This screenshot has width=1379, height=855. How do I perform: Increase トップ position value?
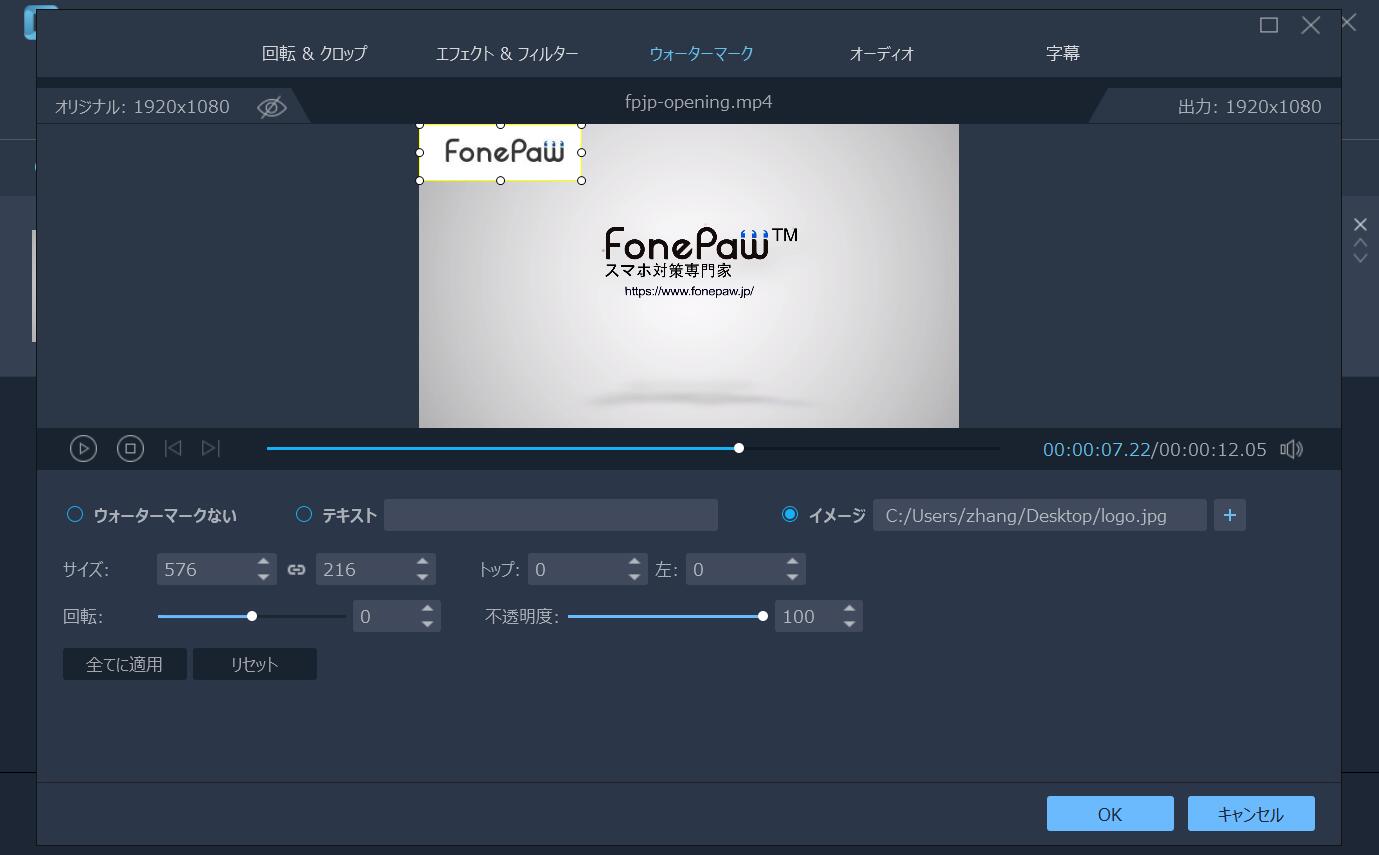[x=634, y=562]
